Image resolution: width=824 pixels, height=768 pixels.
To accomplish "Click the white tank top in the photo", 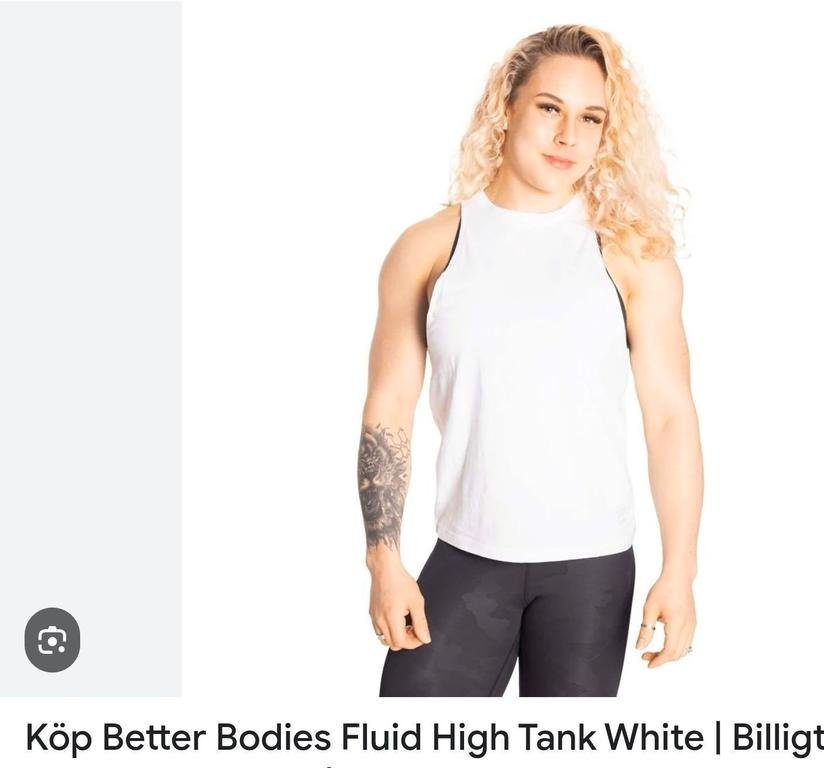I will pyautogui.click(x=530, y=378).
